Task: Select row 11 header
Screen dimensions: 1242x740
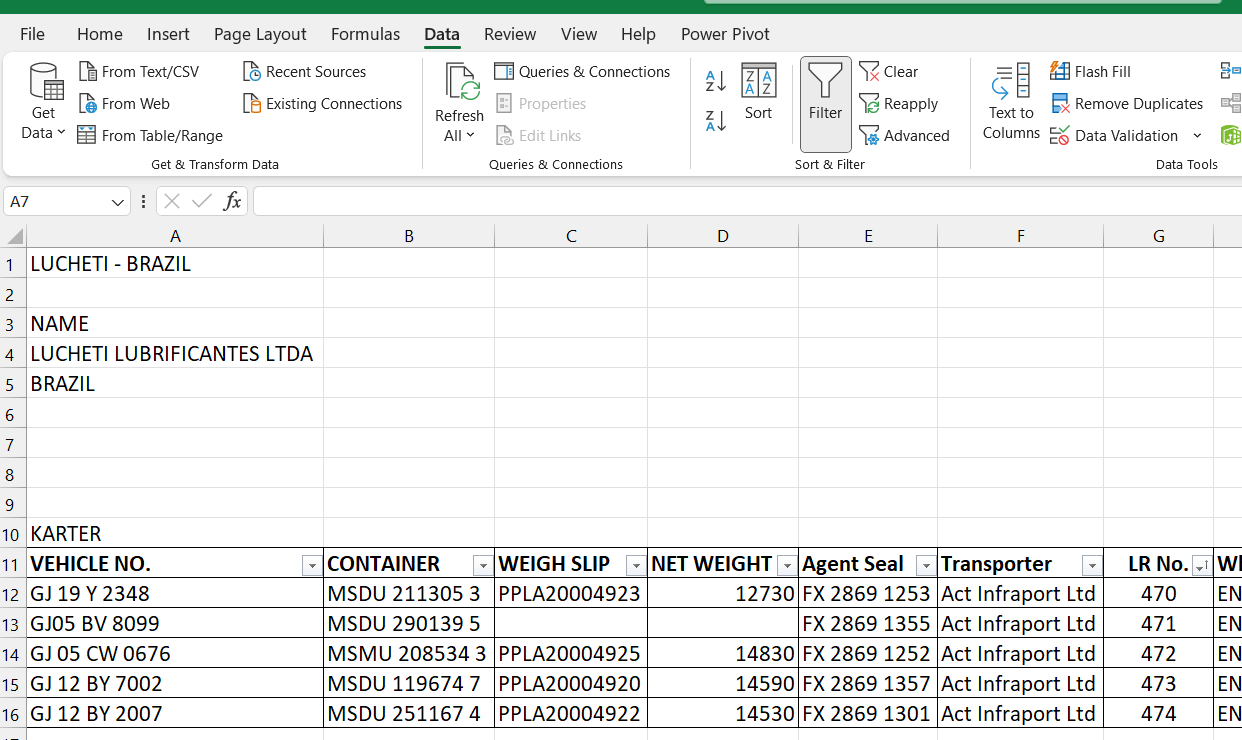Action: tap(13, 564)
